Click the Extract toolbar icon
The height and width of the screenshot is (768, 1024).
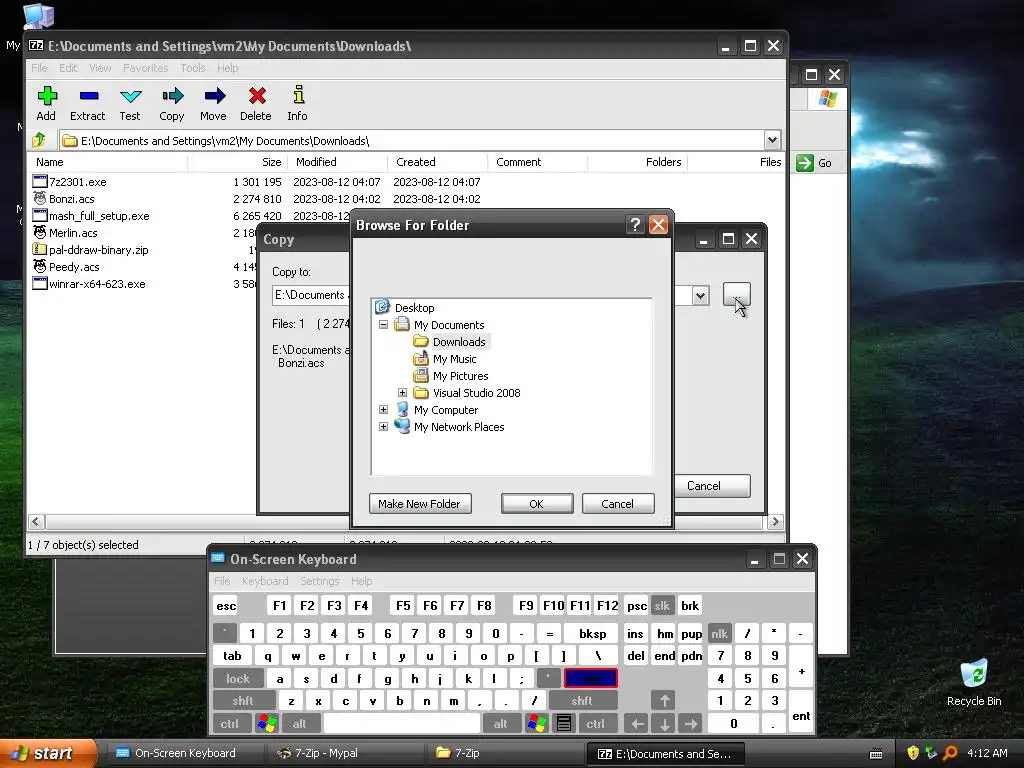click(x=88, y=103)
